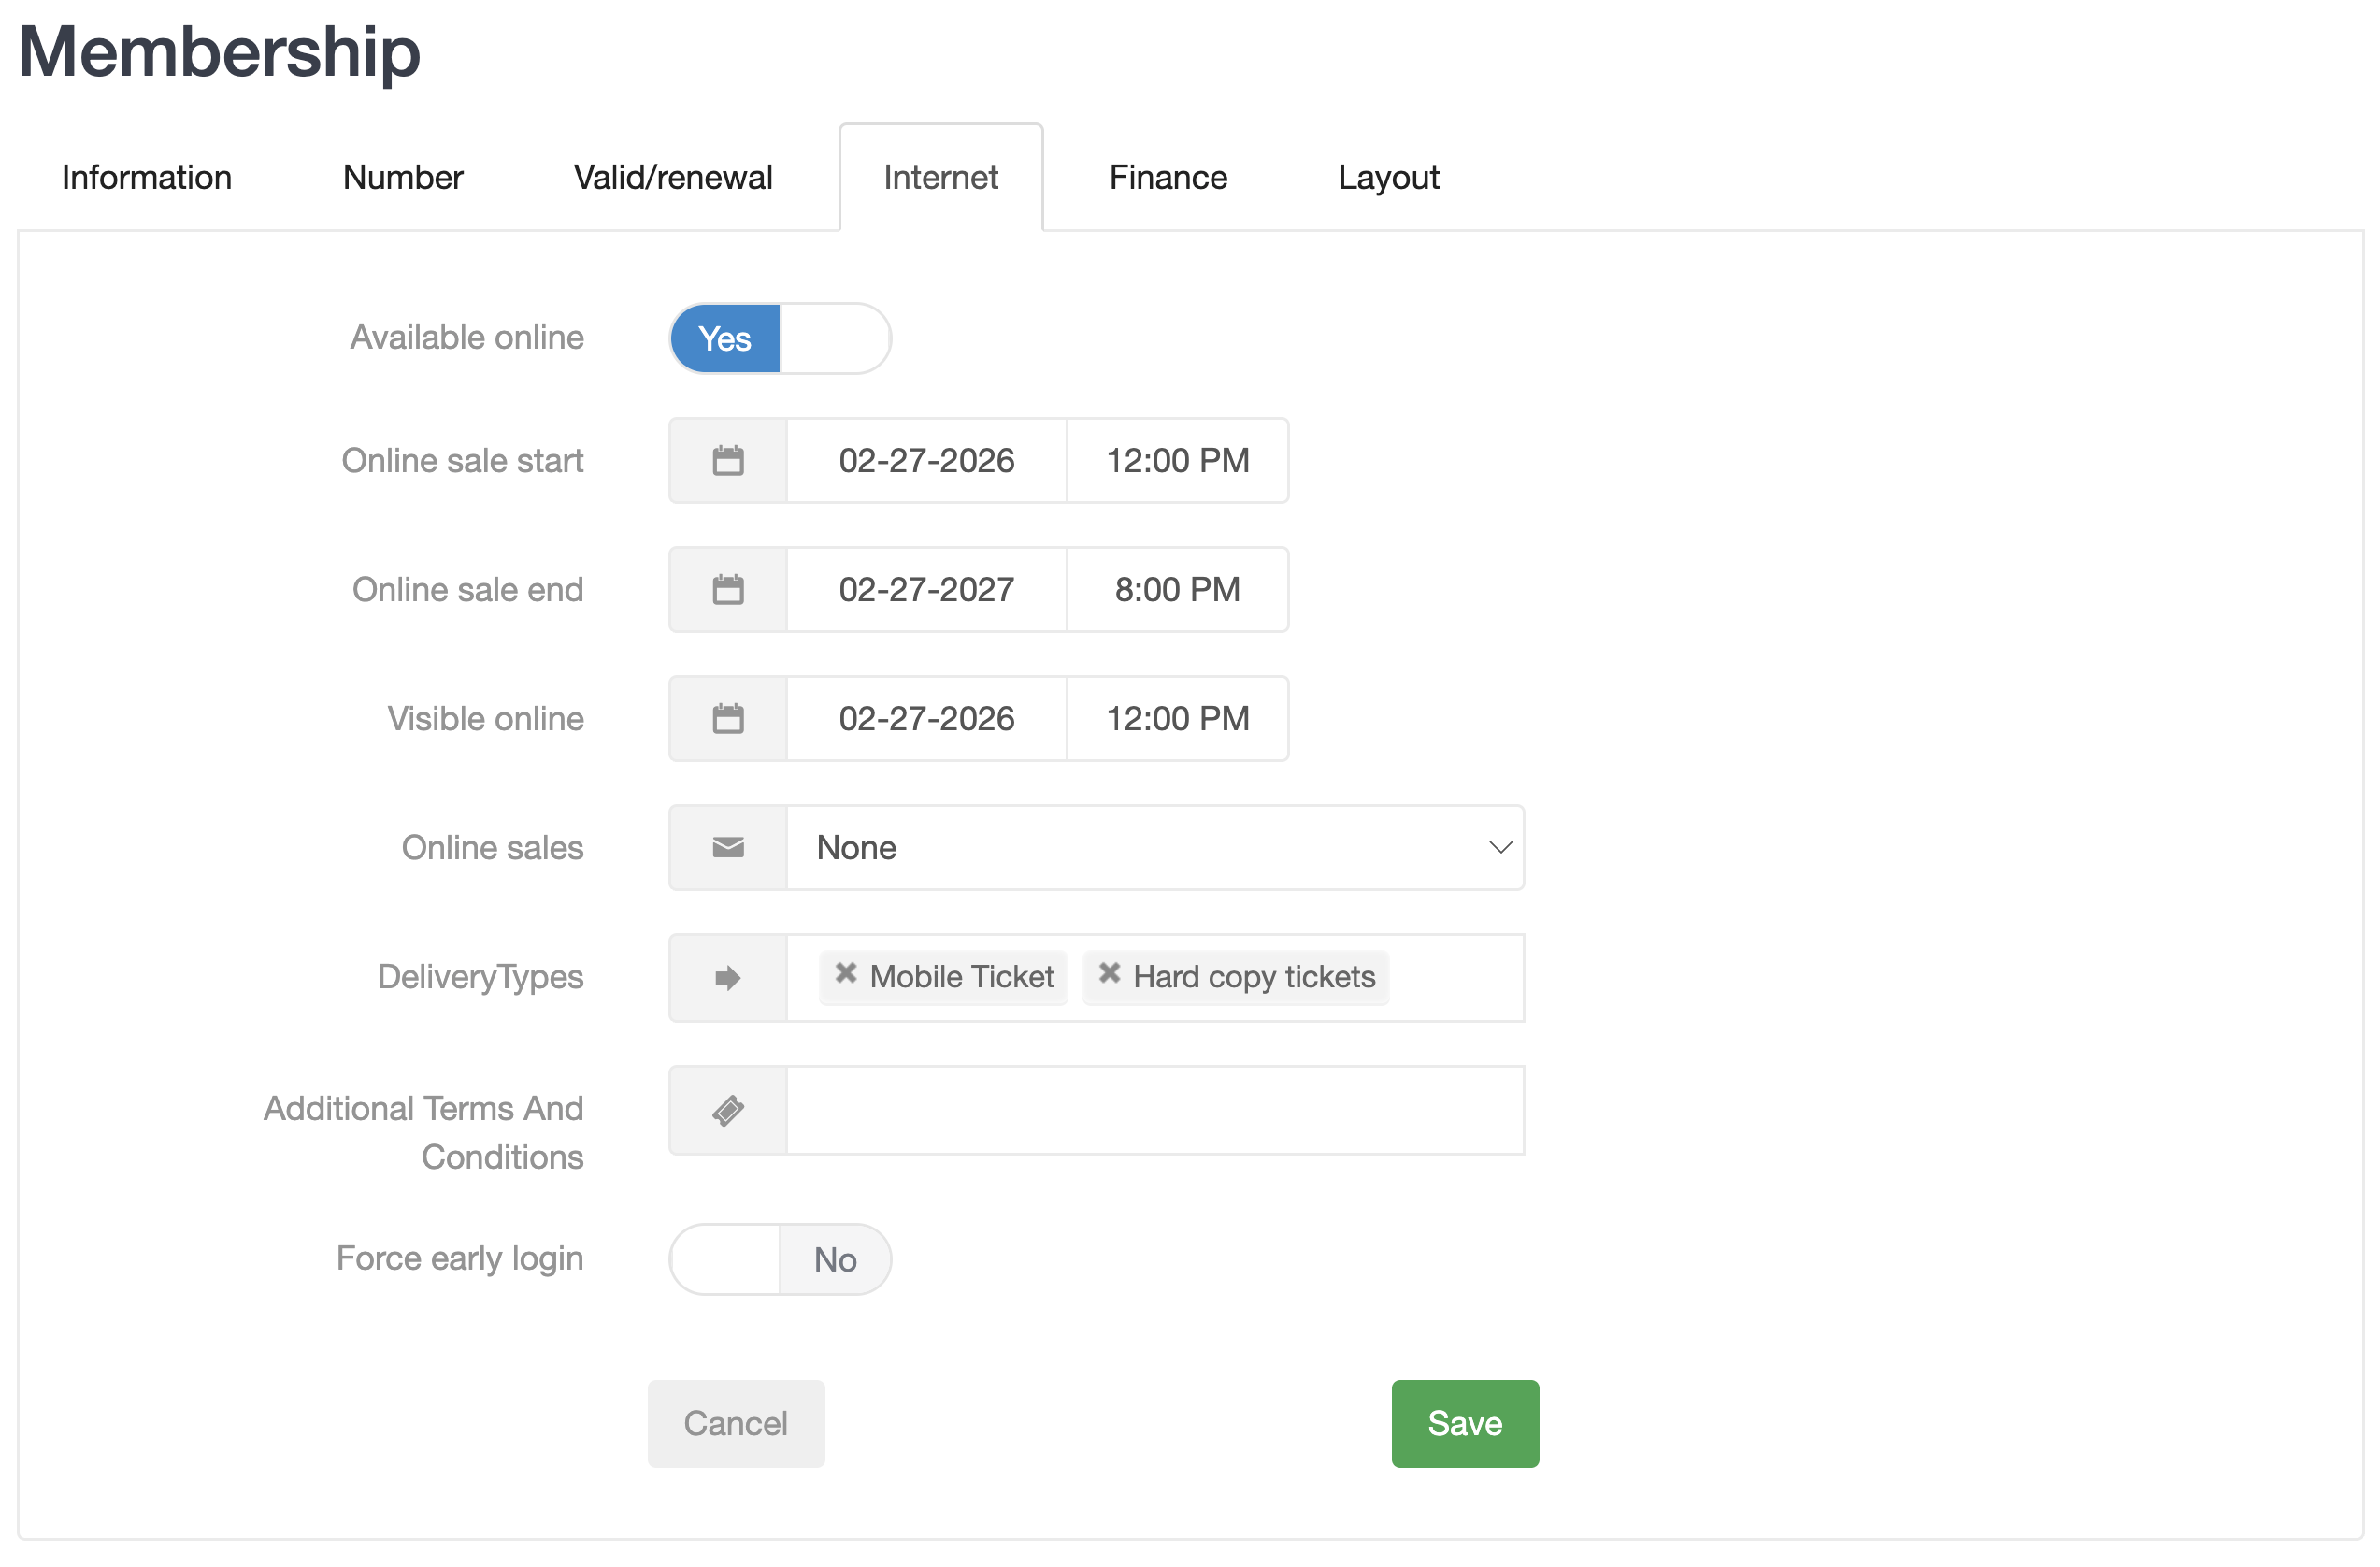
Task: Remove Mobile Ticket delivery type tag
Action: coord(846,974)
